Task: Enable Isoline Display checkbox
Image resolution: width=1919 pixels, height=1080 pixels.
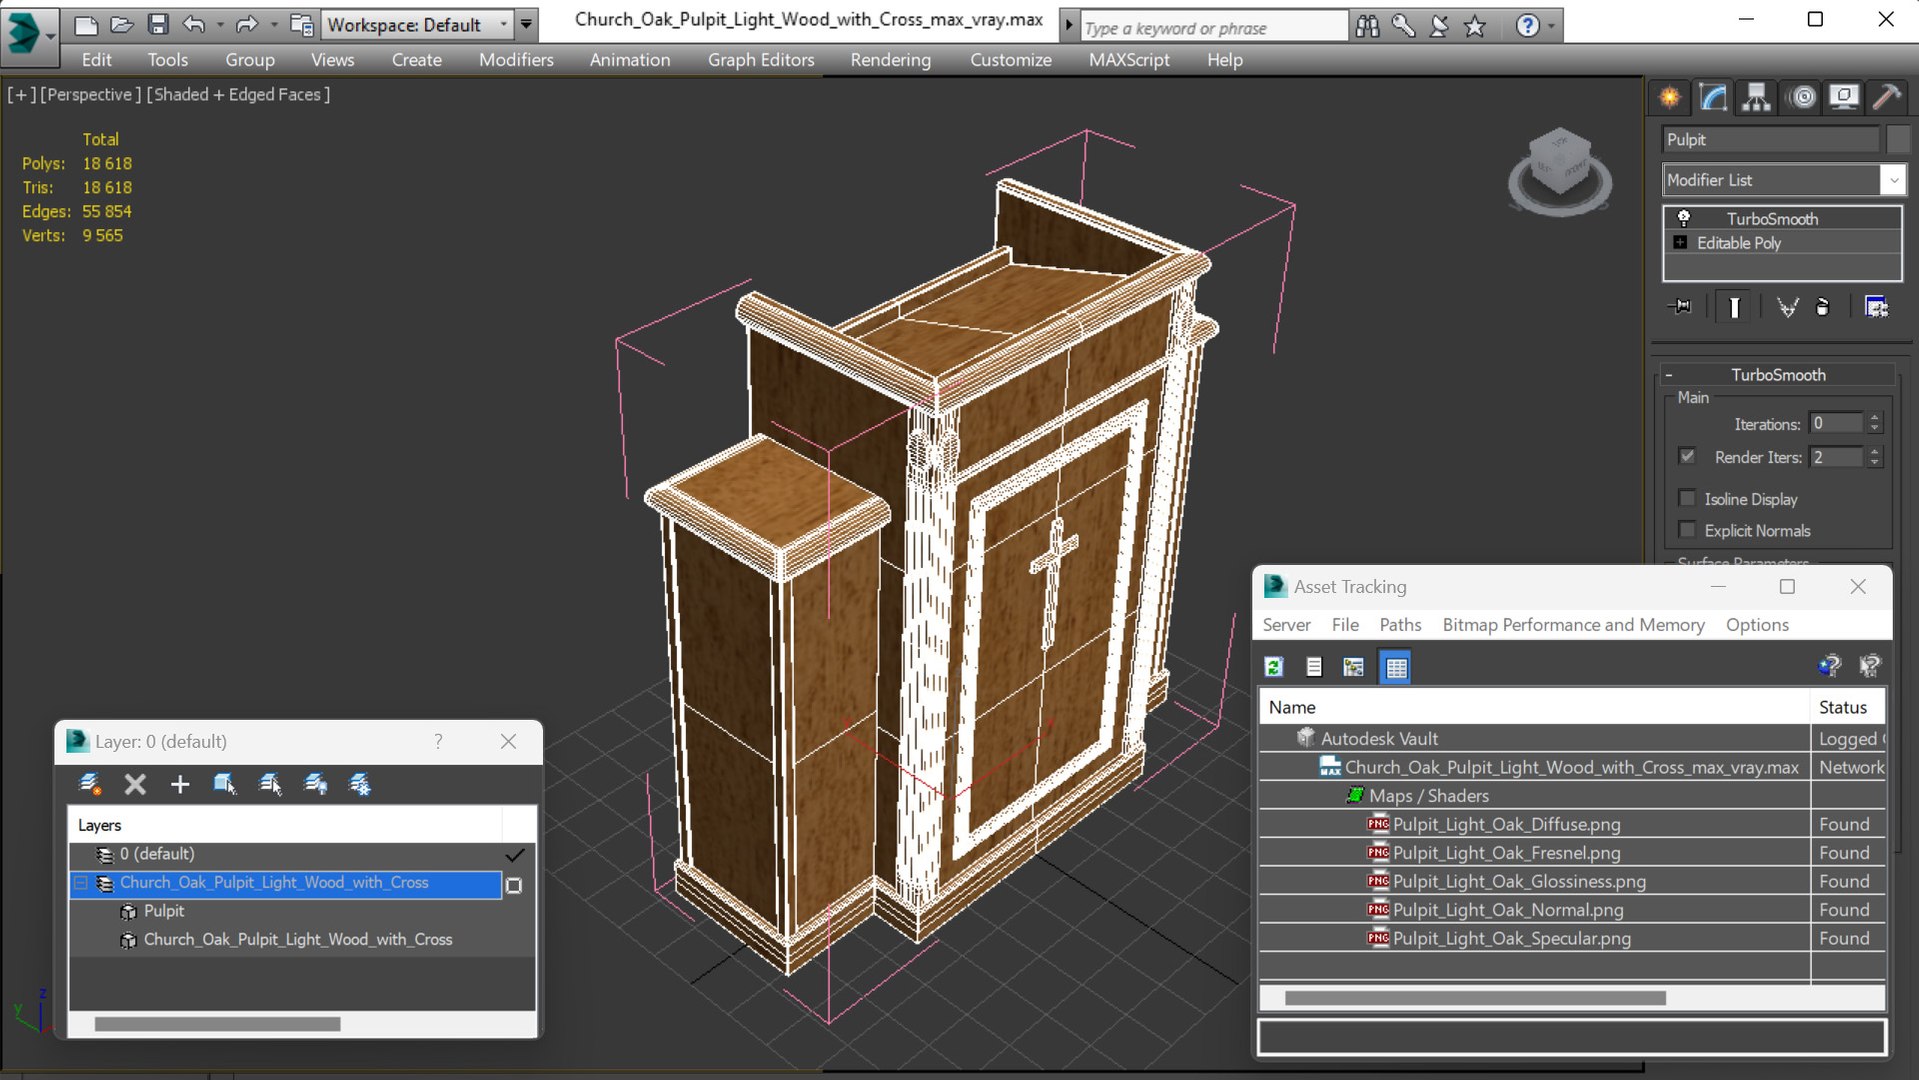Action: pyautogui.click(x=1687, y=498)
